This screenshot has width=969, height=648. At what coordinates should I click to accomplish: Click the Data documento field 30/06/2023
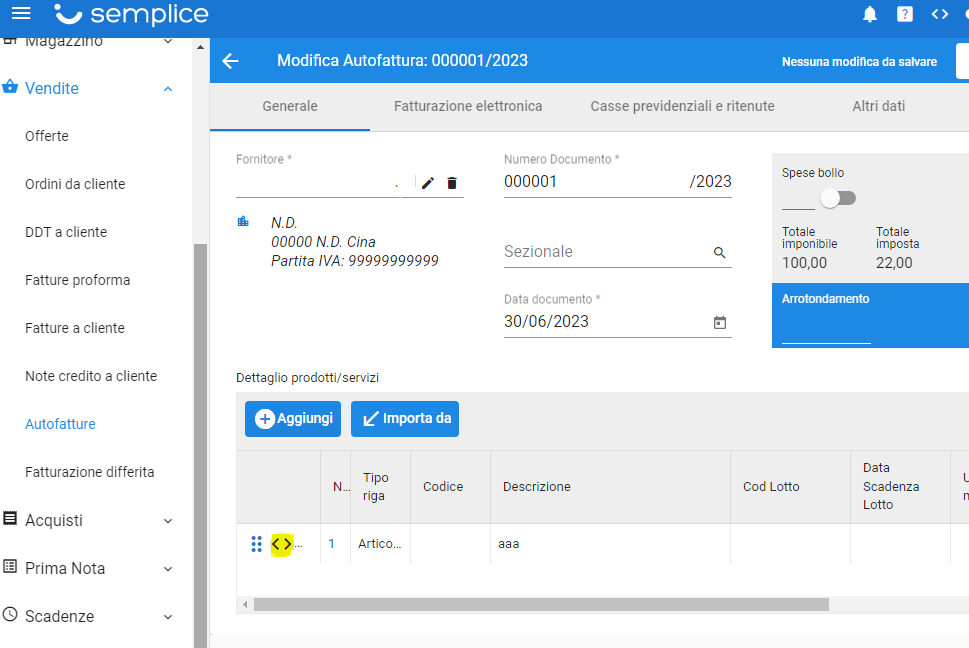(x=606, y=322)
